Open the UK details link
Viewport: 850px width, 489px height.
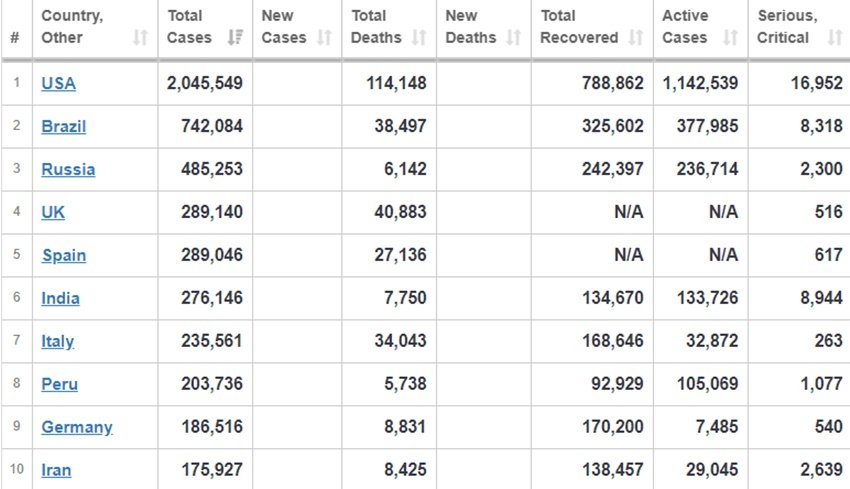point(53,212)
